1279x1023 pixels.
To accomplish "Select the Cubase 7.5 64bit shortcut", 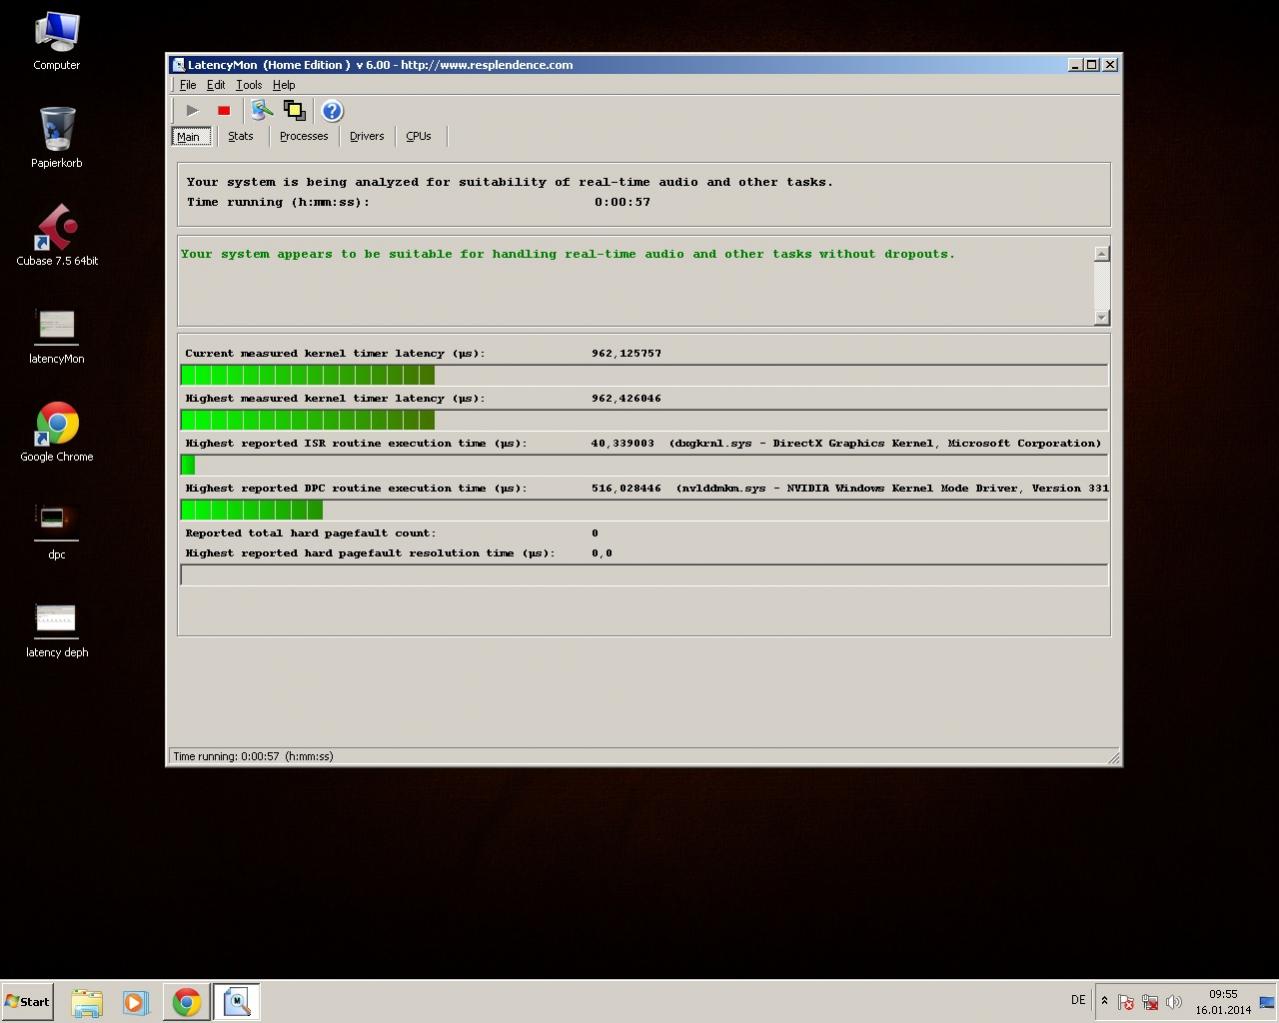I will point(57,236).
